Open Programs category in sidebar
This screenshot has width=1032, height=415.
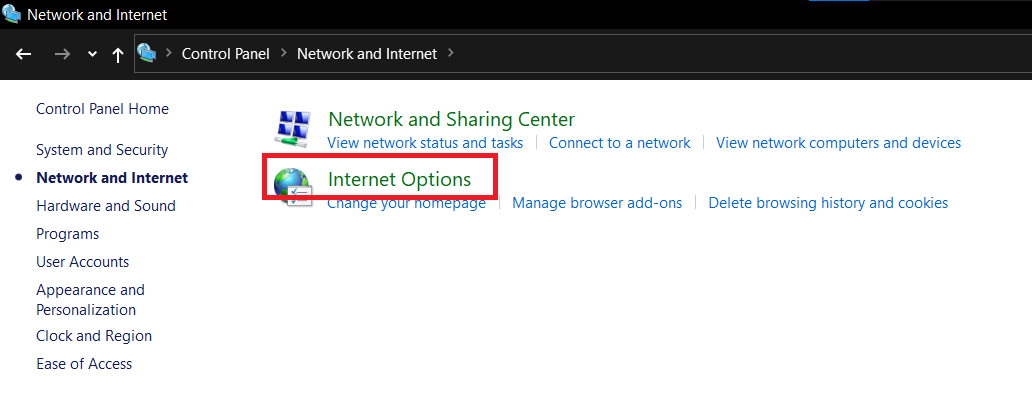click(67, 234)
